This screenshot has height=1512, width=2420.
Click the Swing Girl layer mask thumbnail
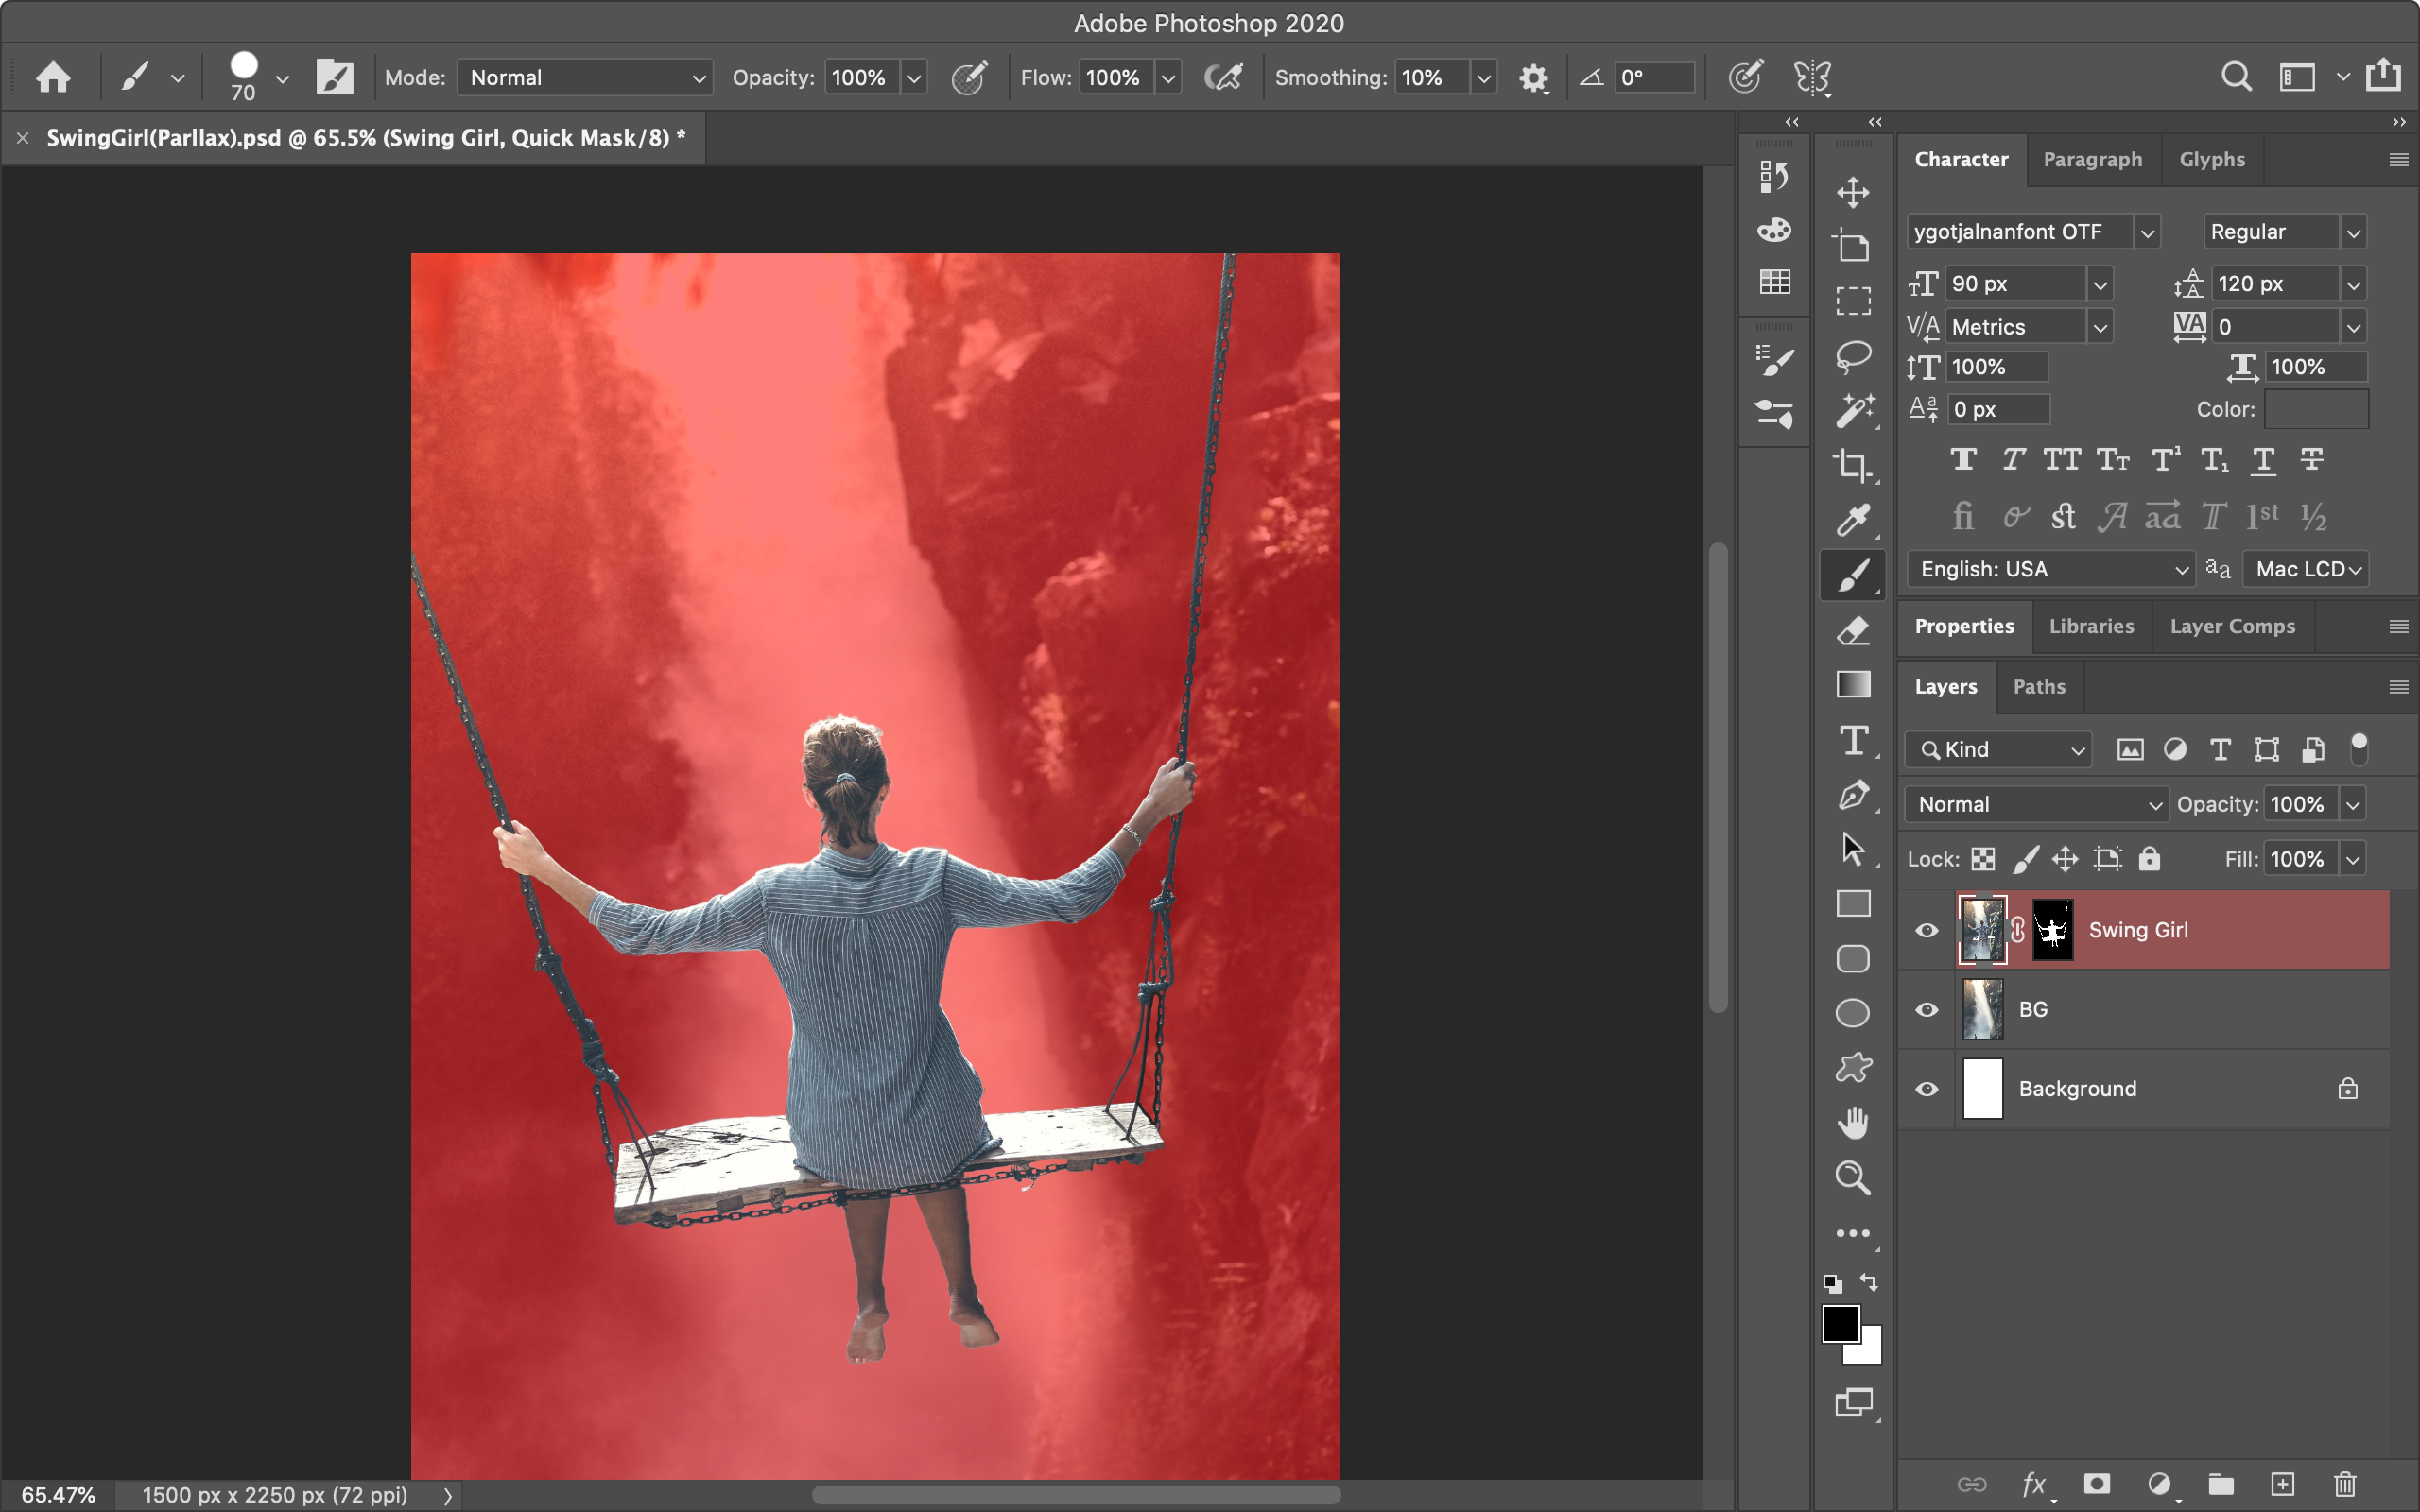(x=2052, y=930)
